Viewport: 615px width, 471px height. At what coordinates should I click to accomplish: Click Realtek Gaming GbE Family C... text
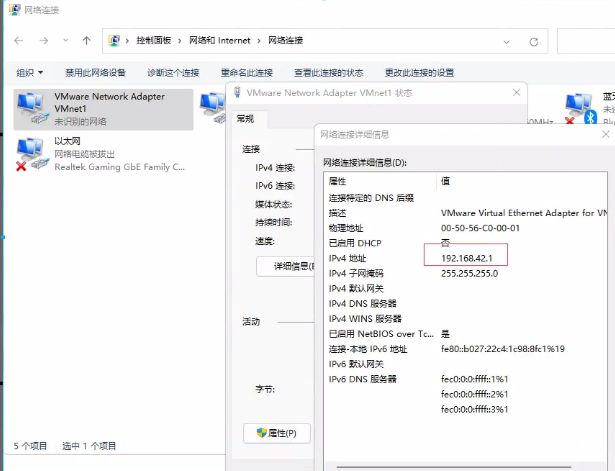(120, 167)
